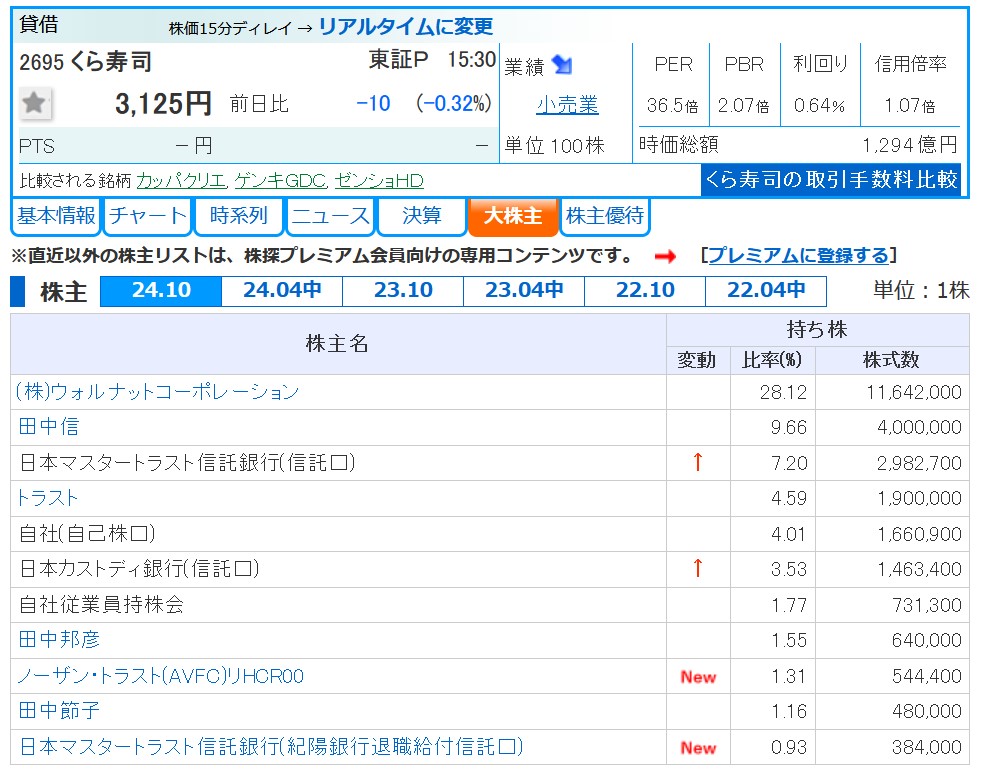
Task: Open shareholder 田中信
Action: pyautogui.click(x=49, y=427)
